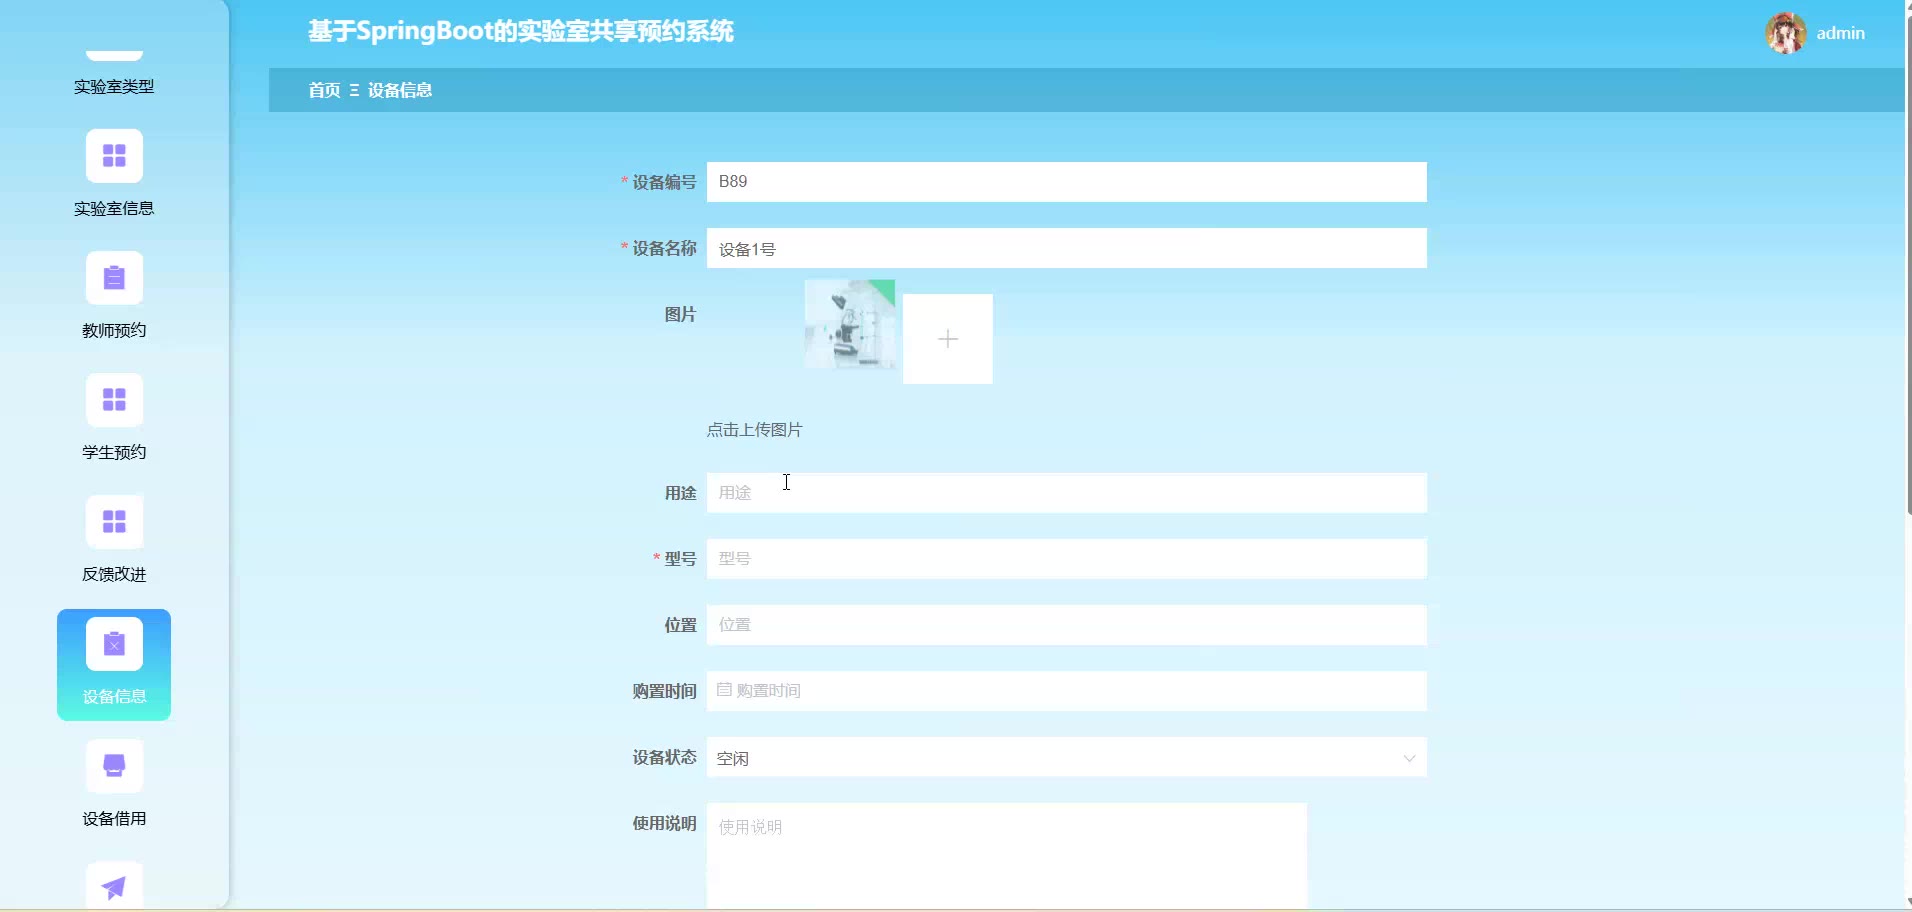Click the paper plane sidebar icon

pyautogui.click(x=114, y=886)
